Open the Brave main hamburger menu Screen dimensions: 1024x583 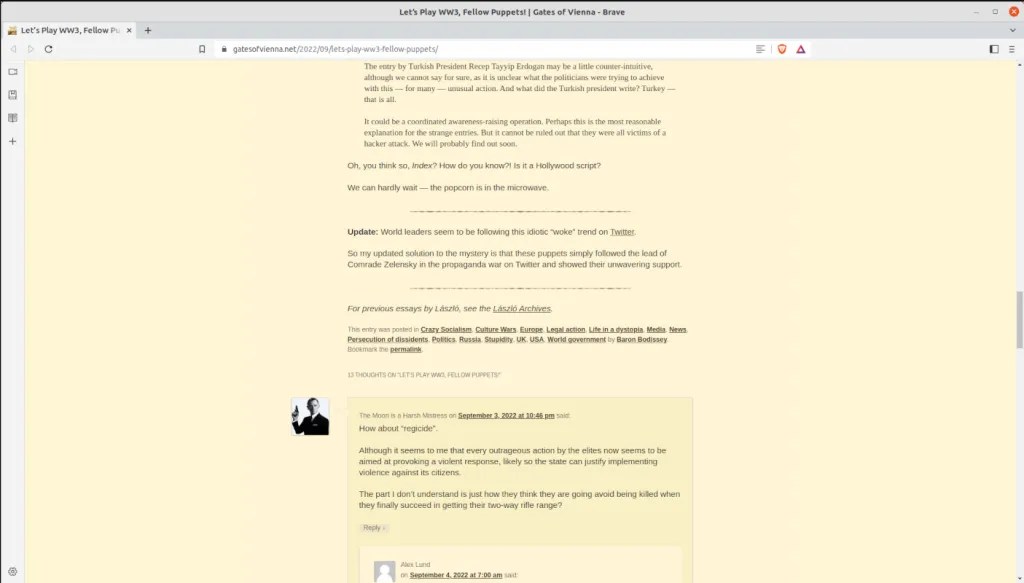1012,49
